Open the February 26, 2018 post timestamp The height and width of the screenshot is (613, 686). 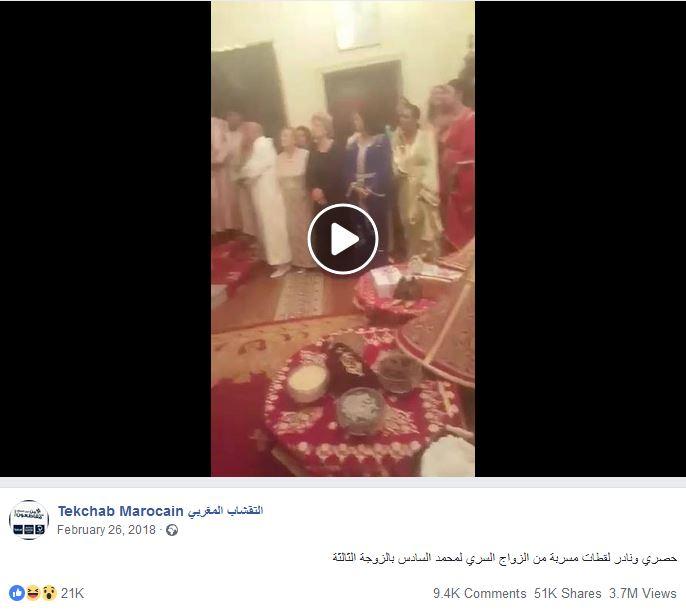[106, 530]
